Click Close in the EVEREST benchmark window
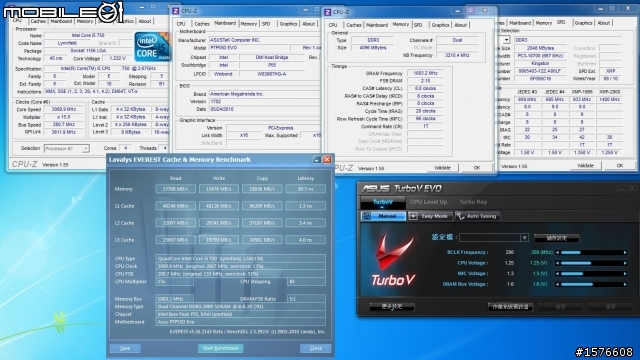 tap(316, 348)
